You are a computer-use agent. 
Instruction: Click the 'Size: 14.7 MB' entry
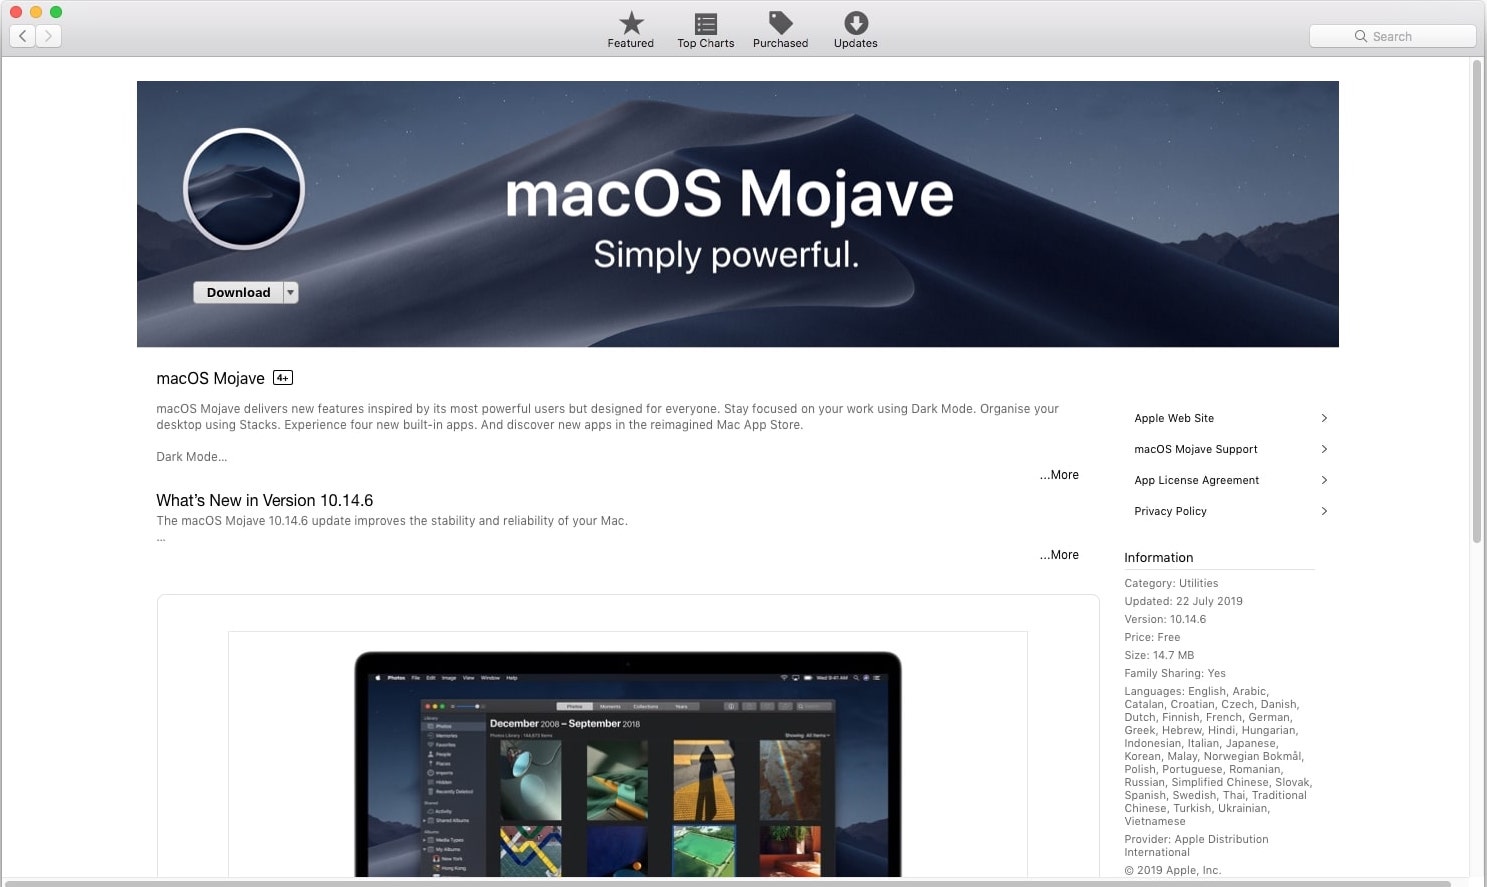[1159, 655]
